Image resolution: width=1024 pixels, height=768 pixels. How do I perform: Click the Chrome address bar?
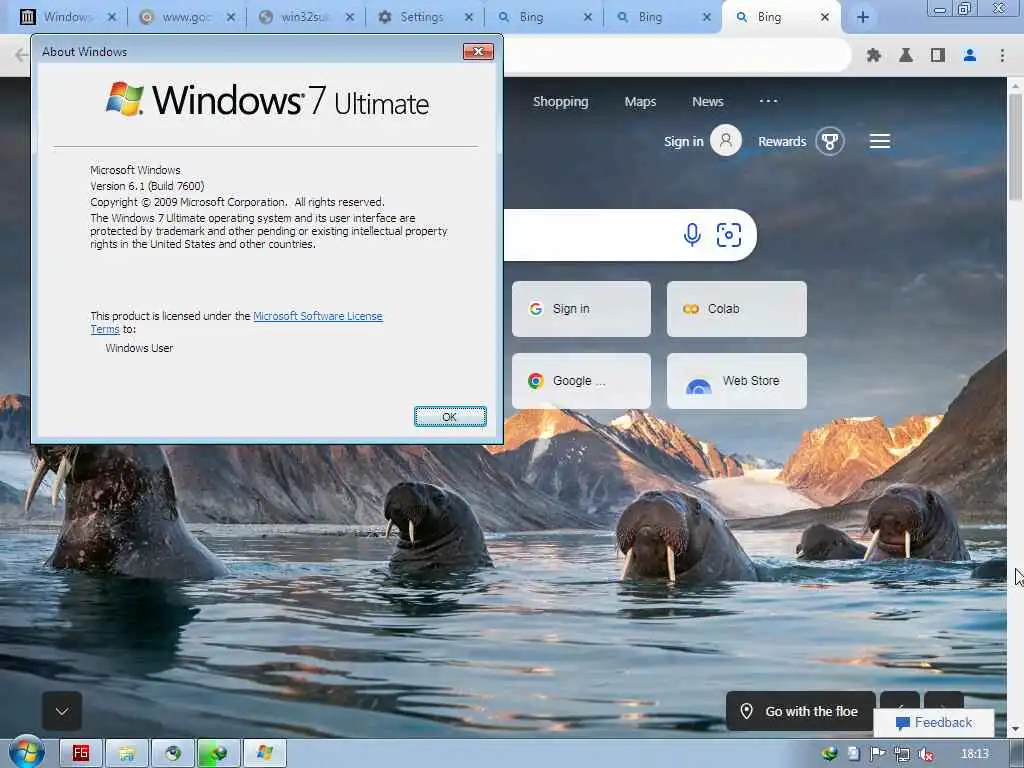pos(676,56)
